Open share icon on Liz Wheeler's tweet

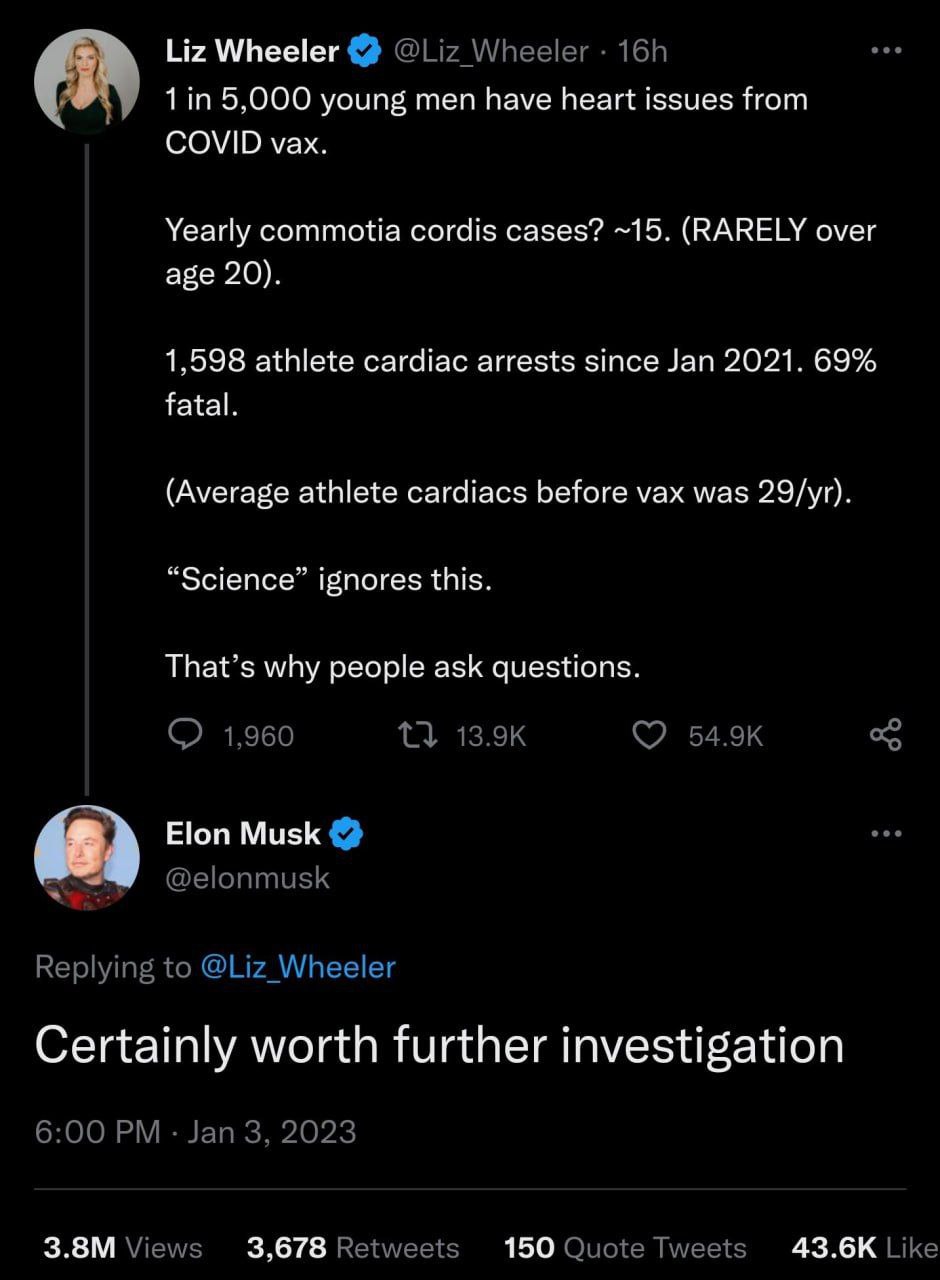tap(885, 735)
